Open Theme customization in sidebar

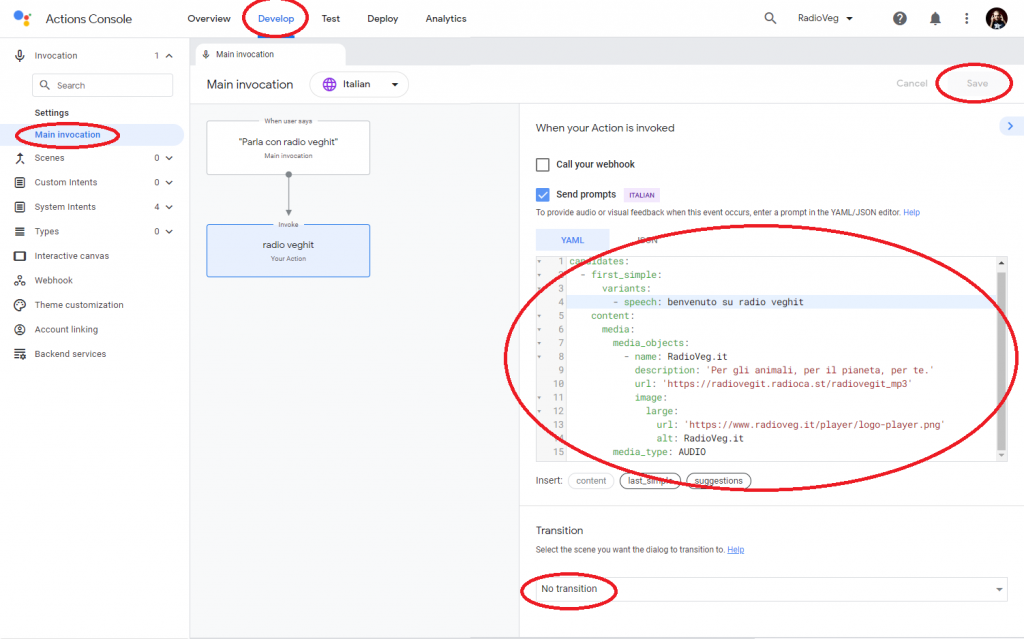[79, 305]
